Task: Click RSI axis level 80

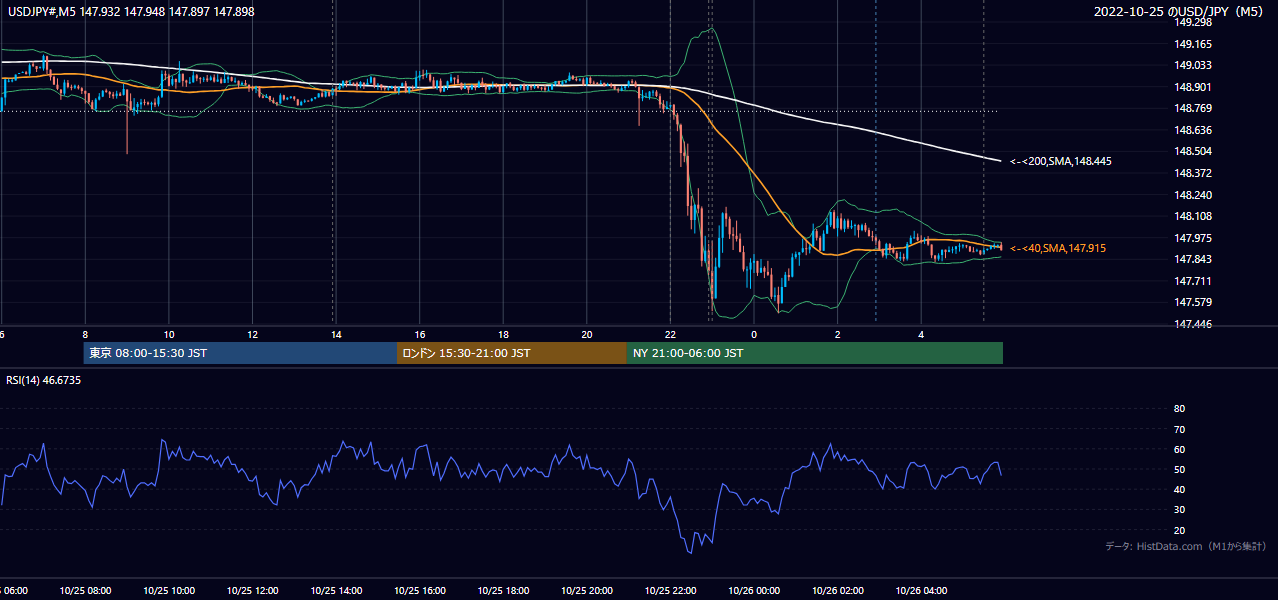Action: click(x=1179, y=409)
